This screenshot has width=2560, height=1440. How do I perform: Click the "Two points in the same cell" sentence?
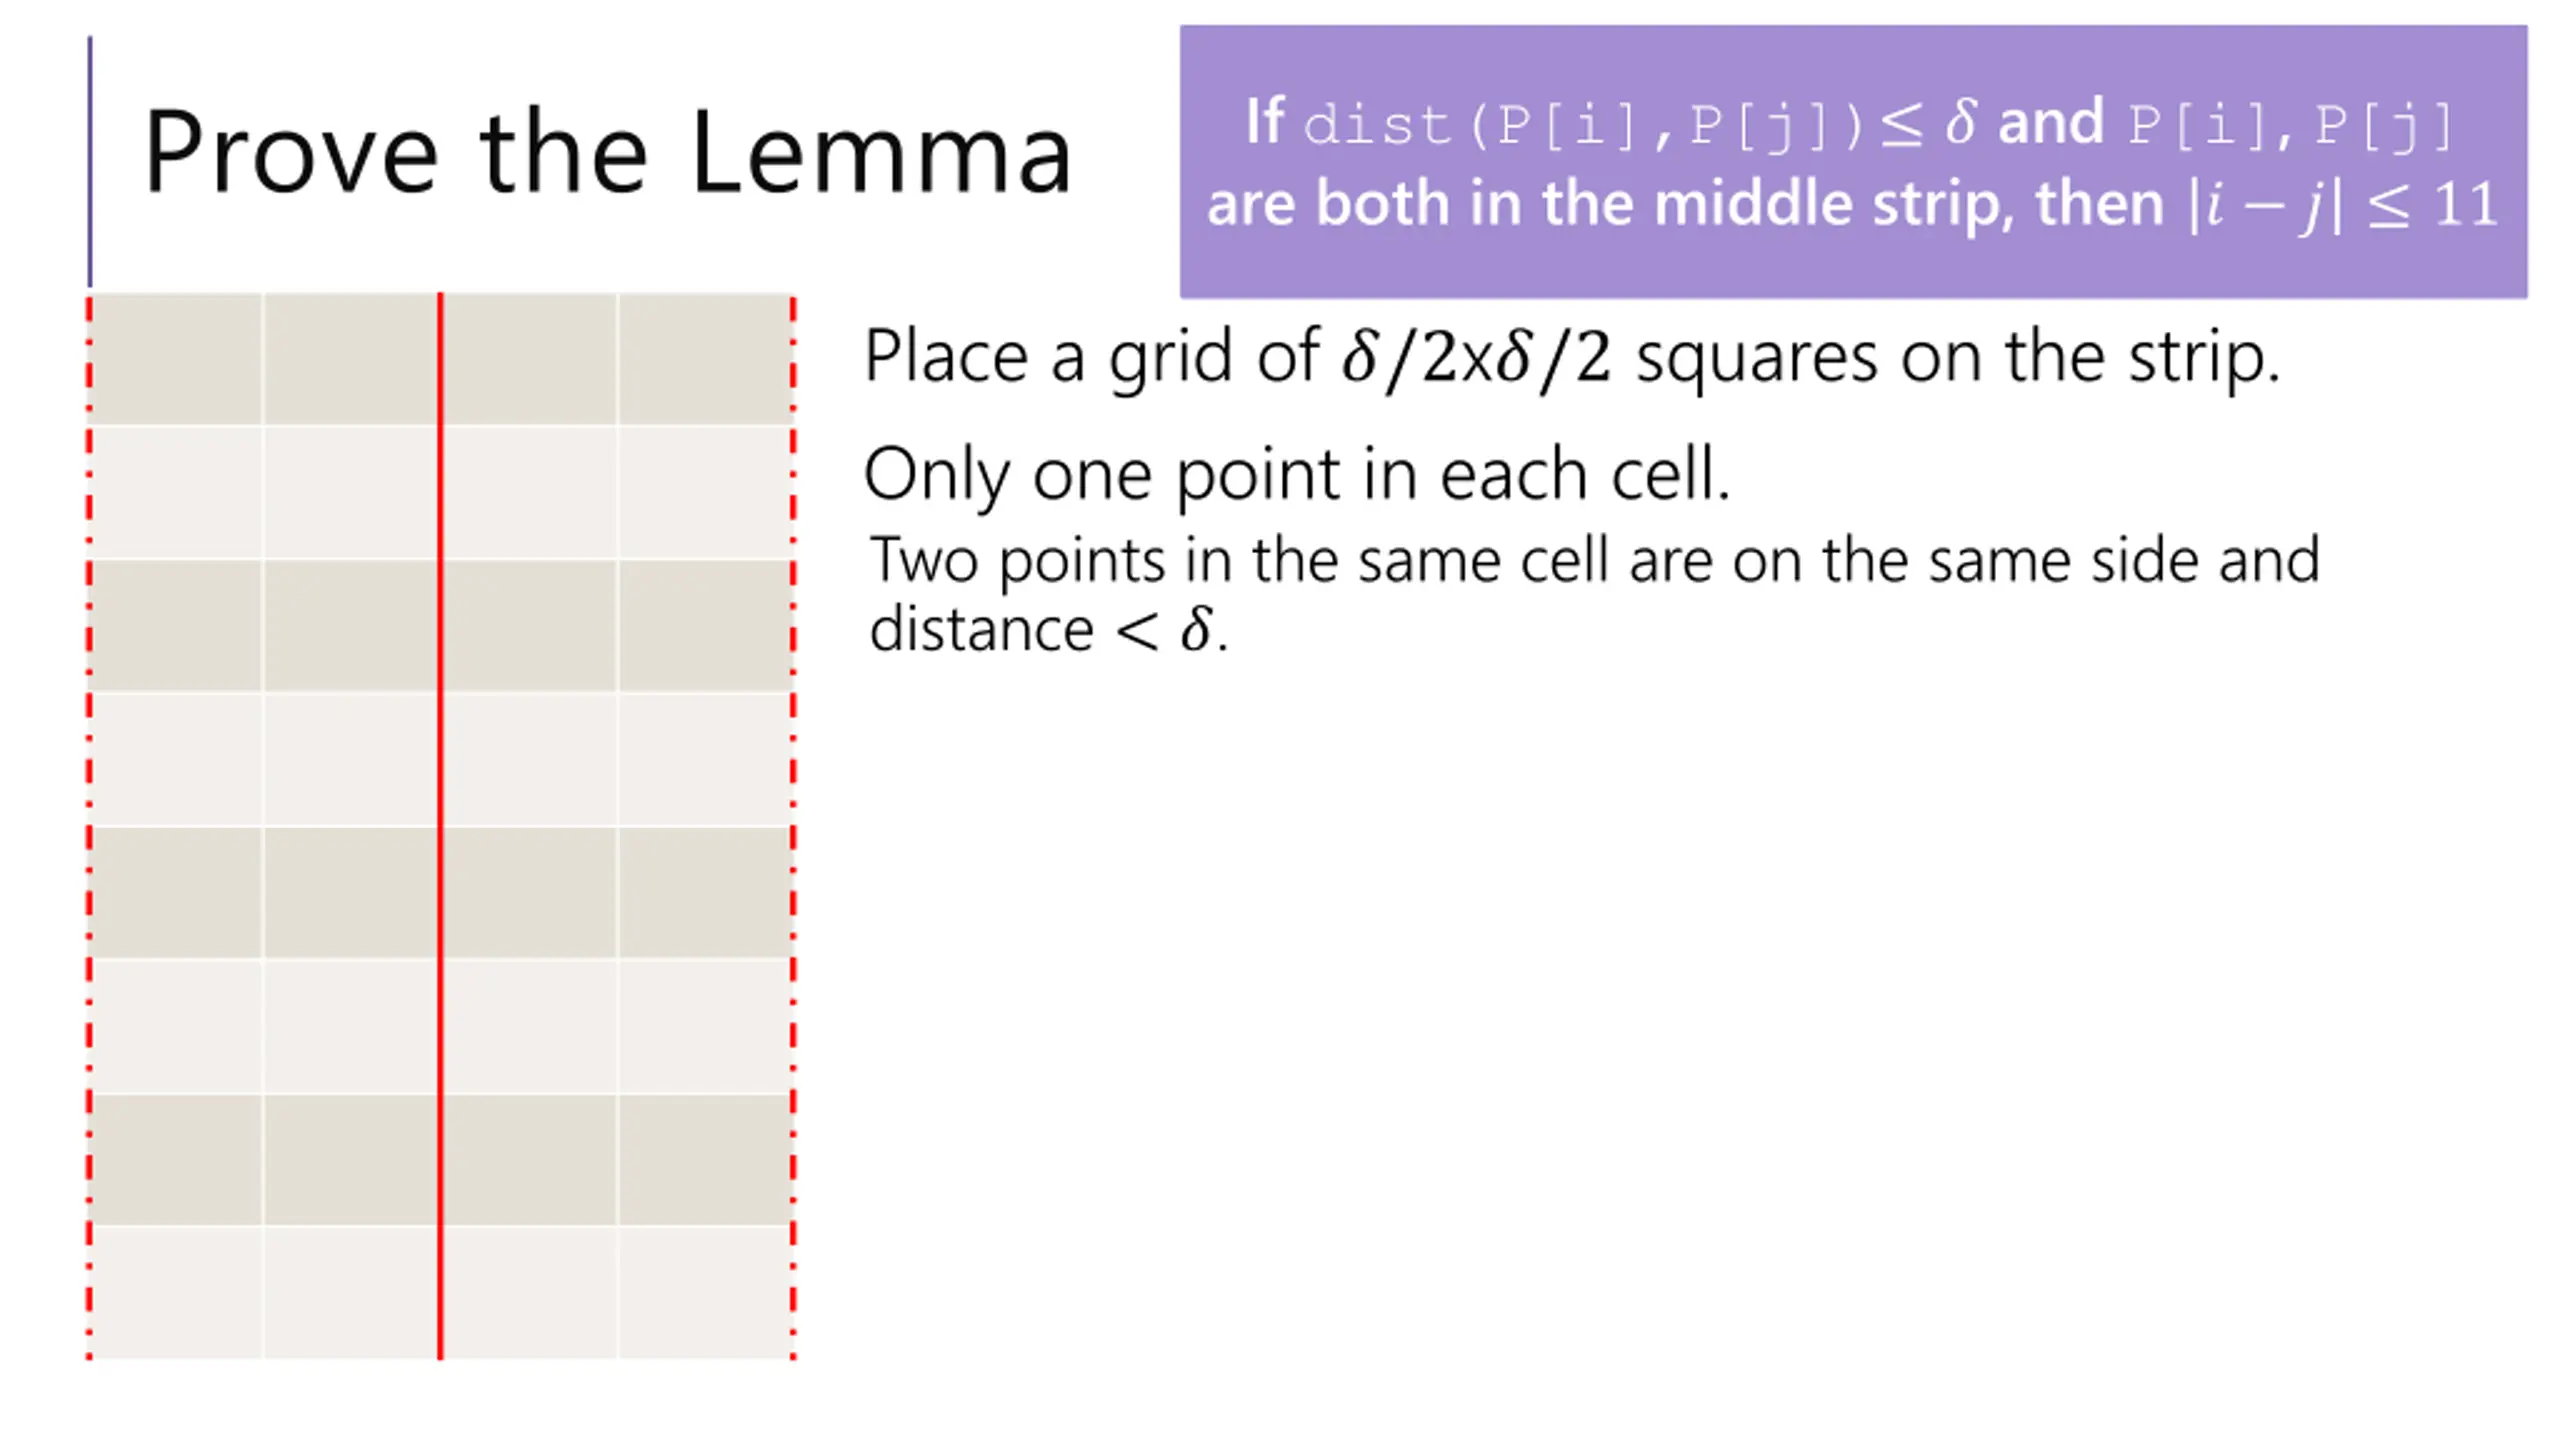pyautogui.click(x=1594, y=559)
